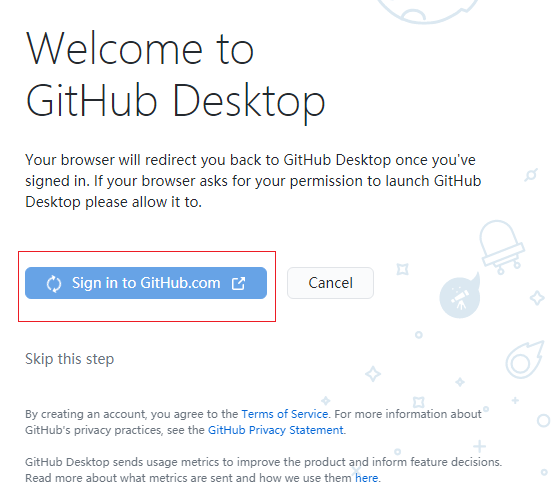Select the Skip this step link
557x488 pixels.
click(x=70, y=359)
